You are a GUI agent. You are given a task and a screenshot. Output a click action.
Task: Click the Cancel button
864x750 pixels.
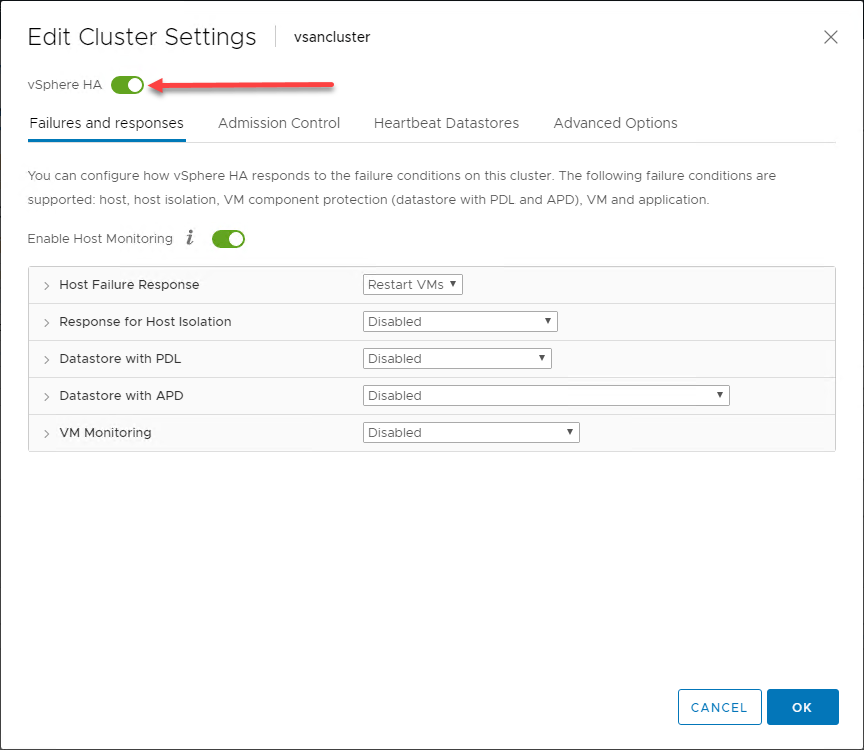pos(720,707)
